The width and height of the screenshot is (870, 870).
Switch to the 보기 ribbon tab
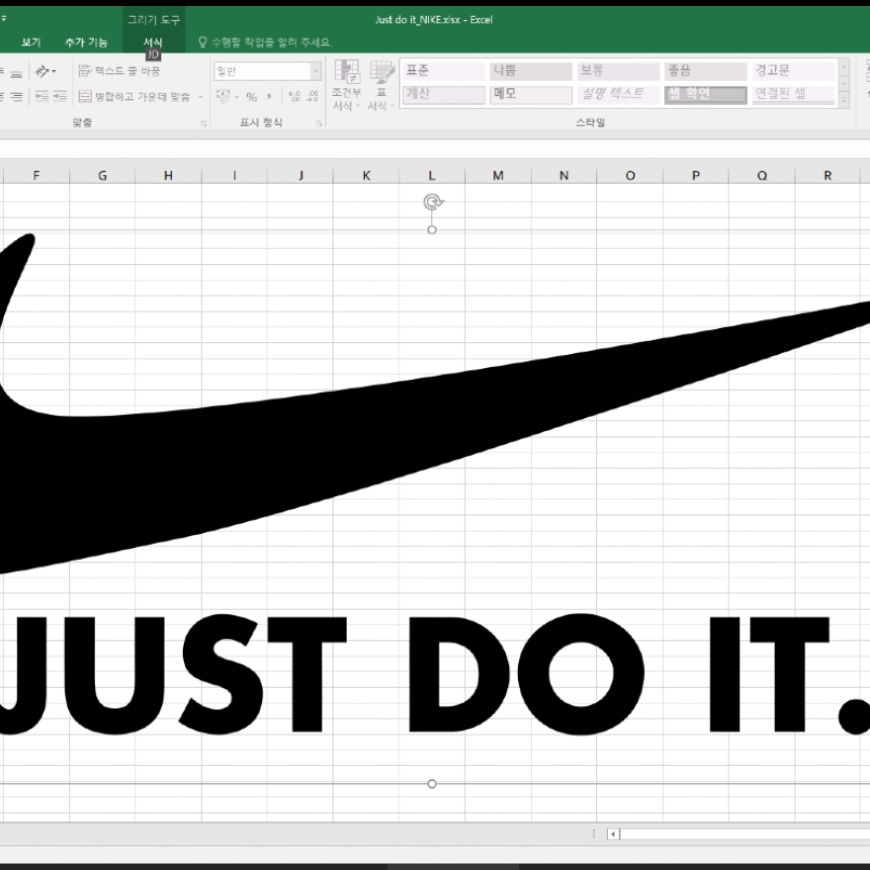(31, 42)
